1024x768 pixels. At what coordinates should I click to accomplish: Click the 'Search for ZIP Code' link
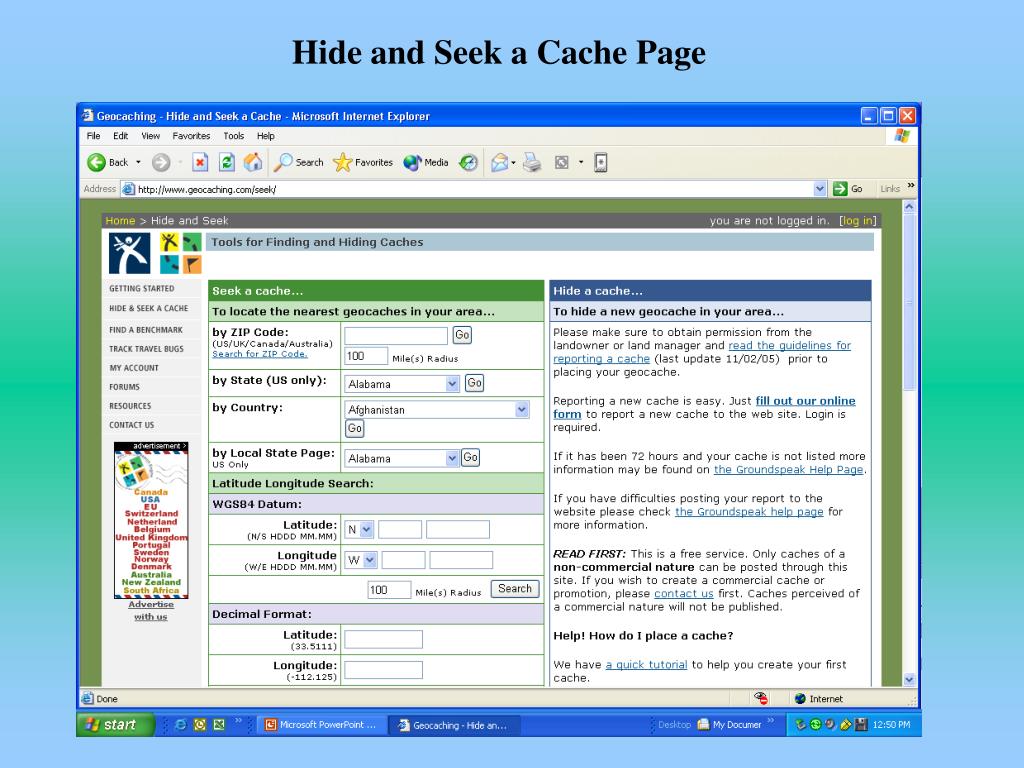259,354
